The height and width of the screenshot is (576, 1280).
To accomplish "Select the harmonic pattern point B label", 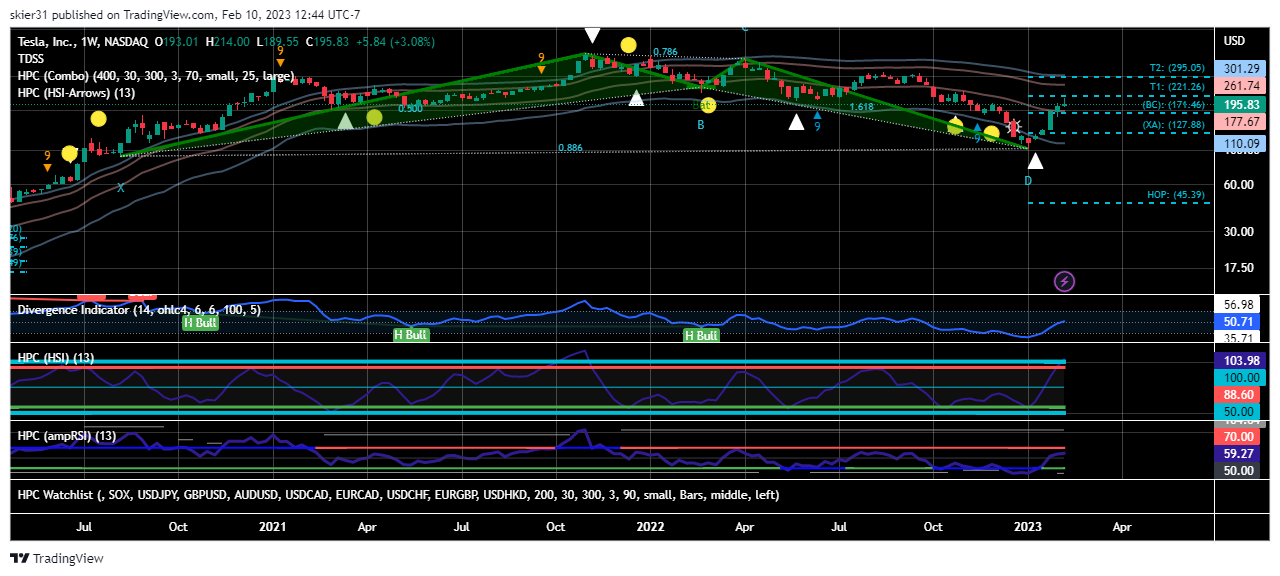I will 701,125.
